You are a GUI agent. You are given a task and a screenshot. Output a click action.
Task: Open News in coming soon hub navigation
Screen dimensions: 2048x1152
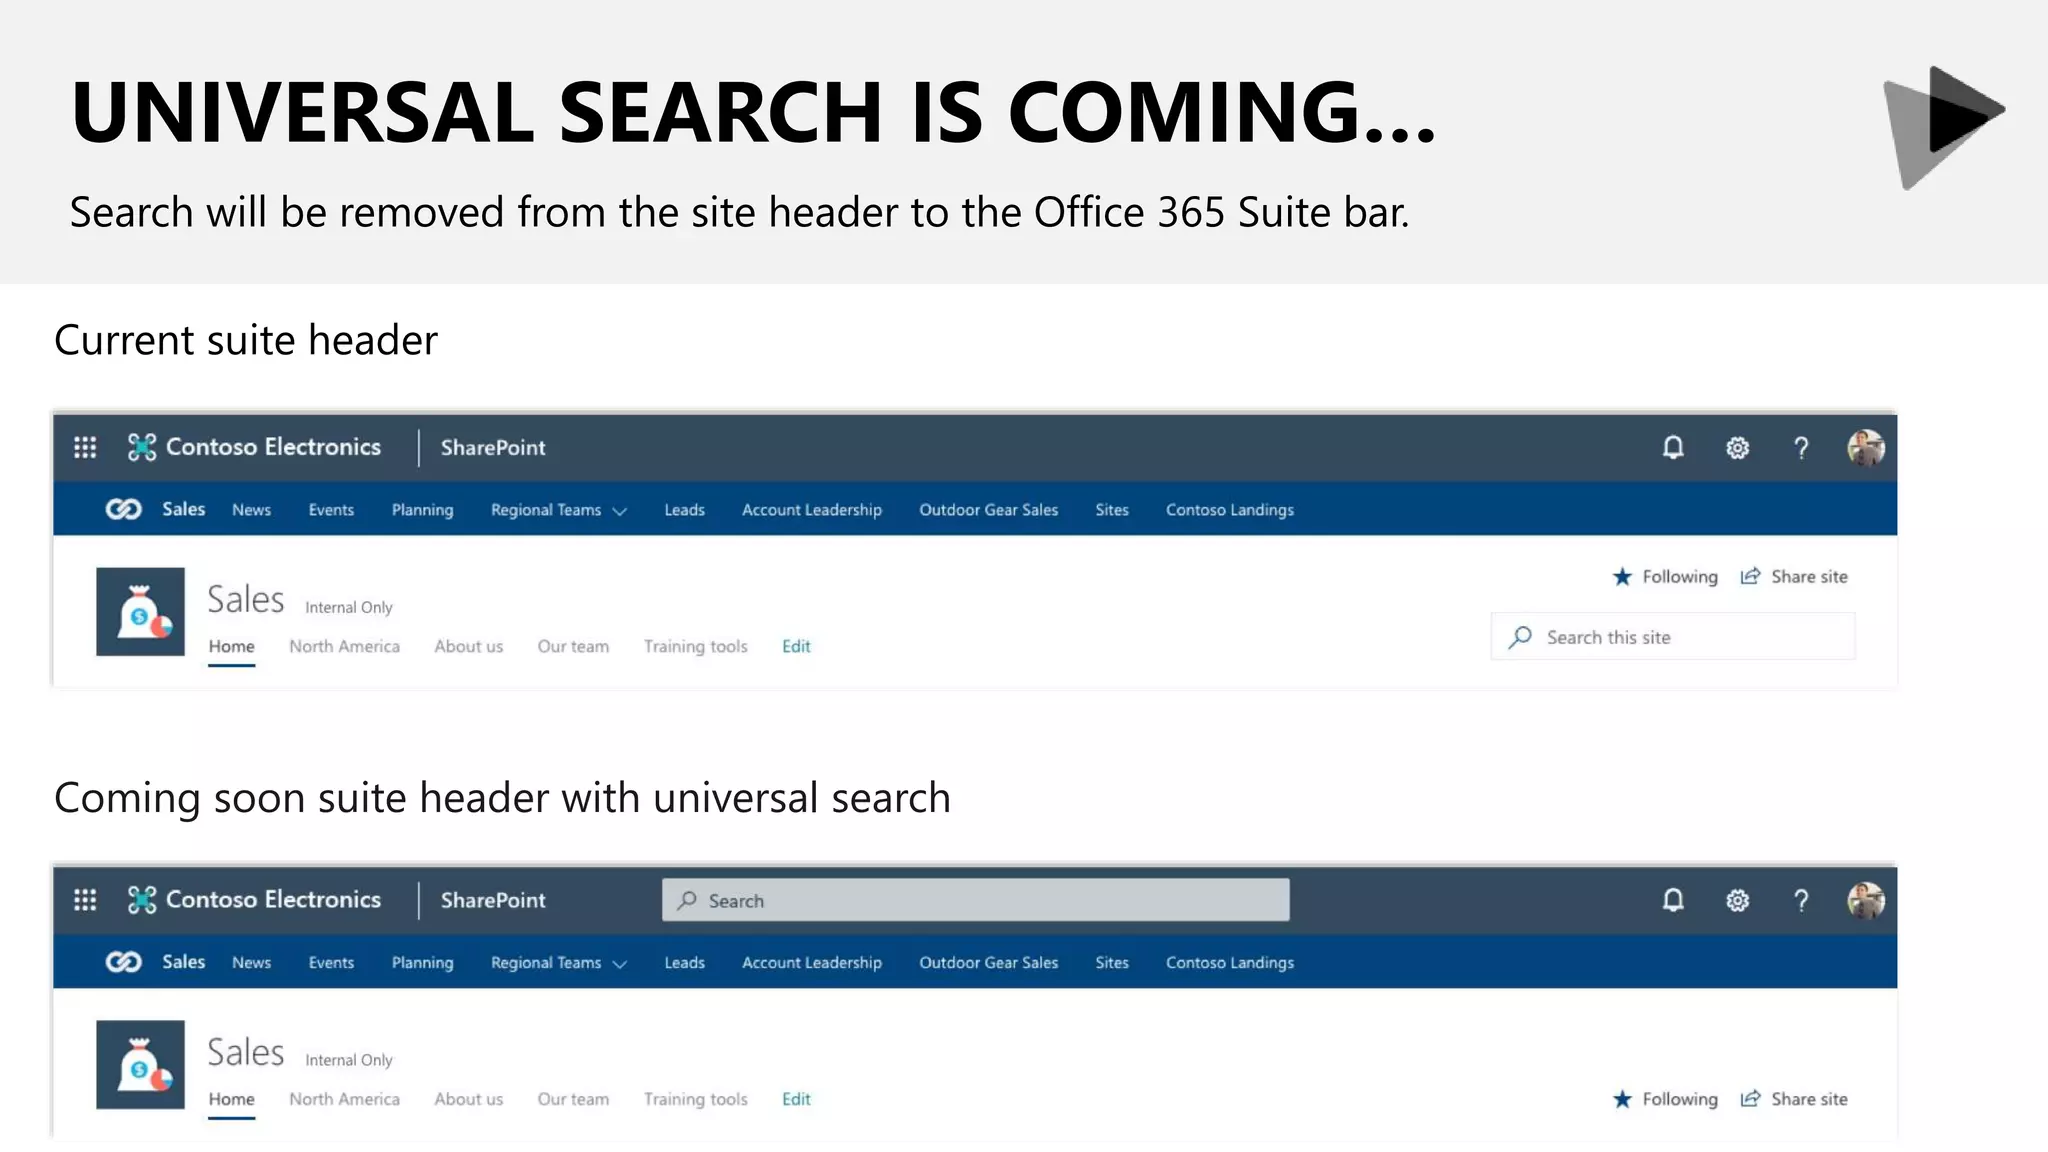click(251, 963)
